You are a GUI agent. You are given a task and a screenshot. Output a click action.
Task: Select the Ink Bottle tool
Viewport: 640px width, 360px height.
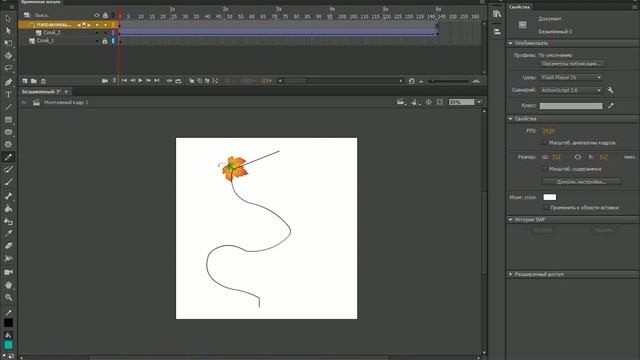click(8, 221)
